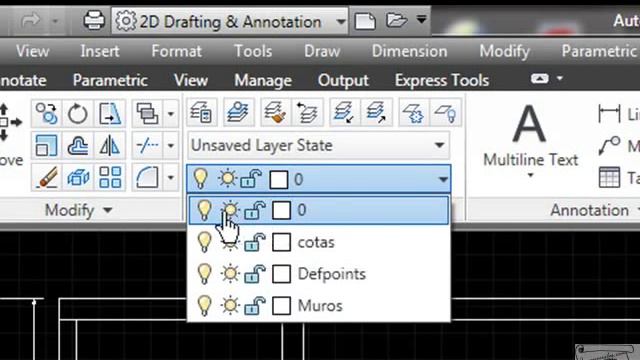This screenshot has width=640, height=360.
Task: Select the Offset tool icon
Action: pyautogui.click(x=78, y=145)
